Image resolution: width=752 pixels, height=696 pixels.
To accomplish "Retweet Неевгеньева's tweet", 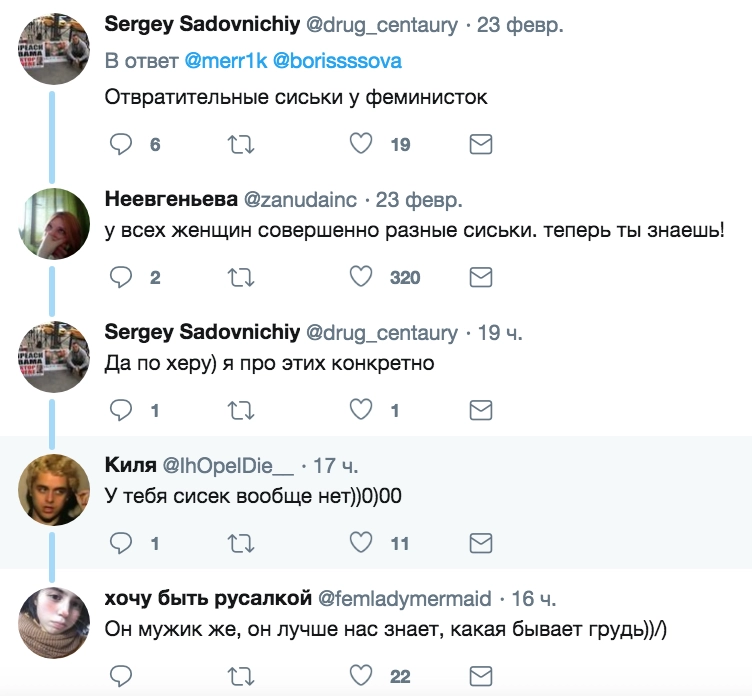I will [241, 277].
